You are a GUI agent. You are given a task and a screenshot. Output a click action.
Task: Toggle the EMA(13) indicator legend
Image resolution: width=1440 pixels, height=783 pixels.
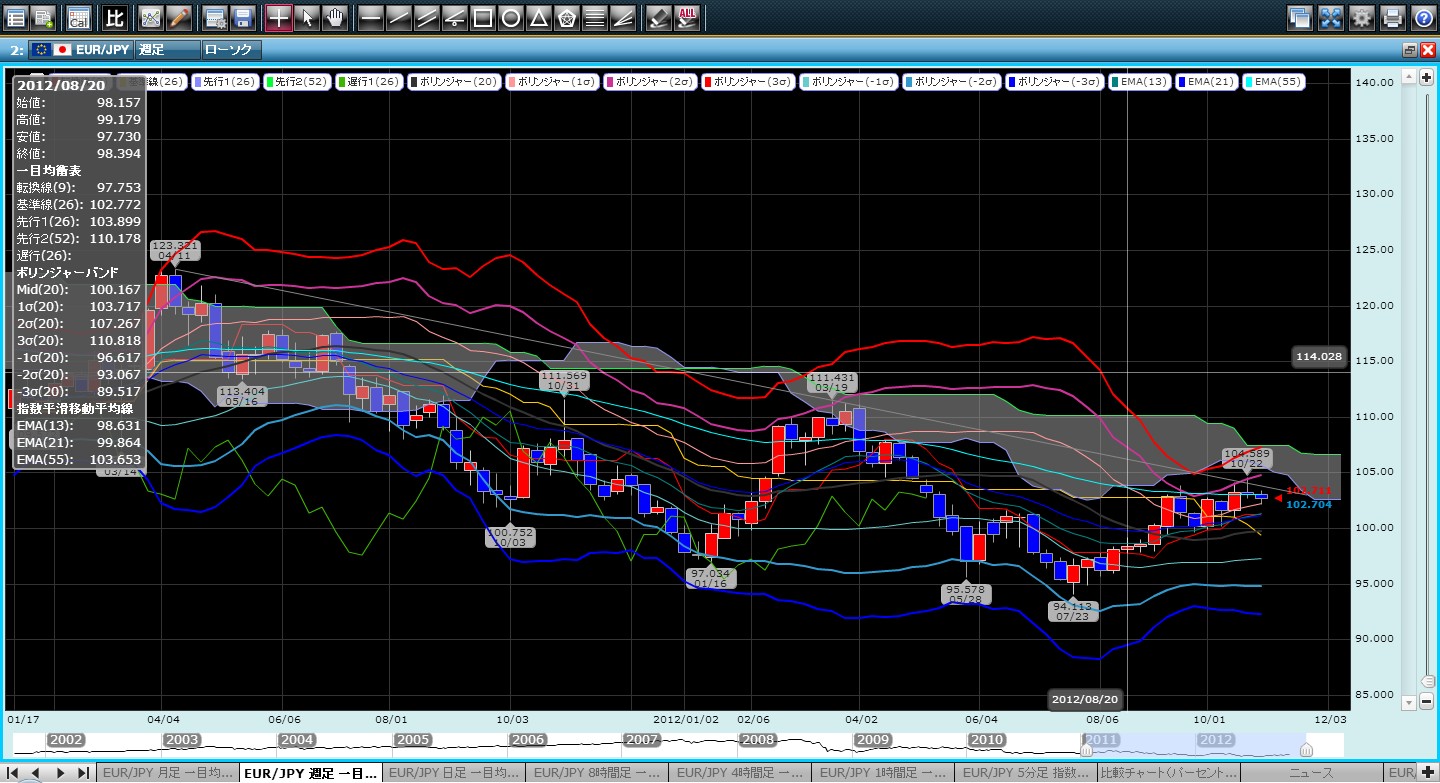click(x=1141, y=82)
